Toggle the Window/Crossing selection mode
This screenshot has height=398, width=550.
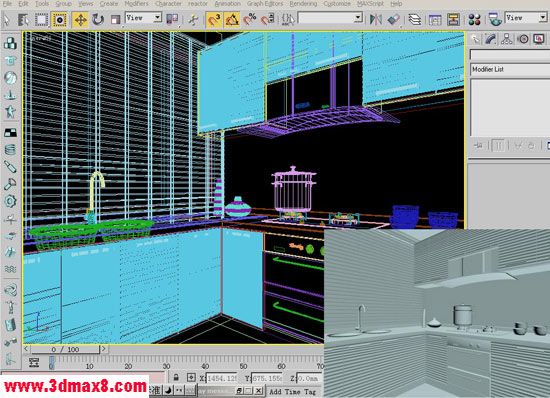59,20
